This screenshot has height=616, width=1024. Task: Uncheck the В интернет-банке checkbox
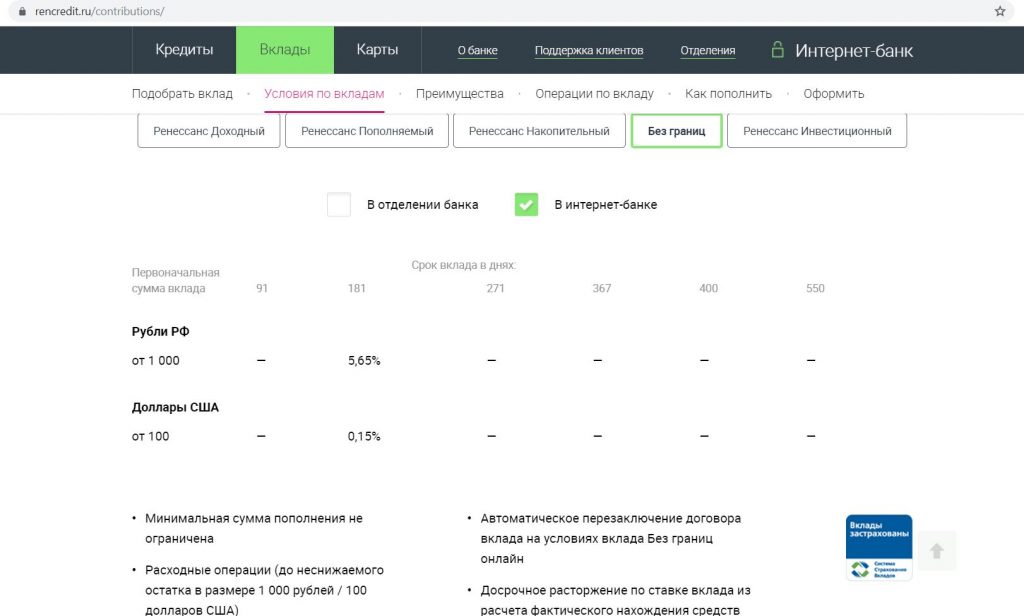pos(526,204)
